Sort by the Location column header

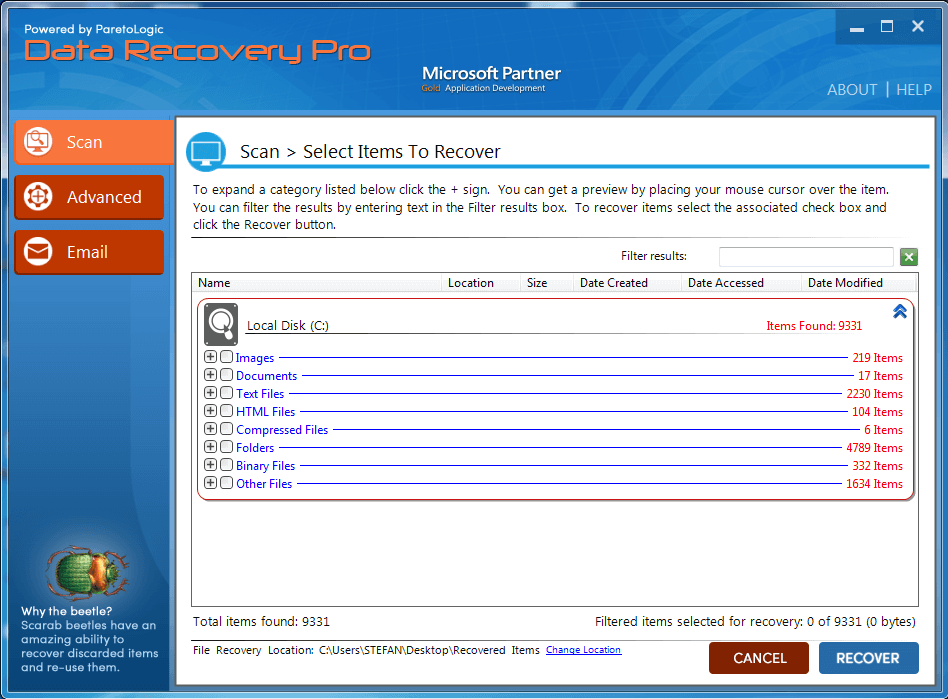click(x=481, y=283)
